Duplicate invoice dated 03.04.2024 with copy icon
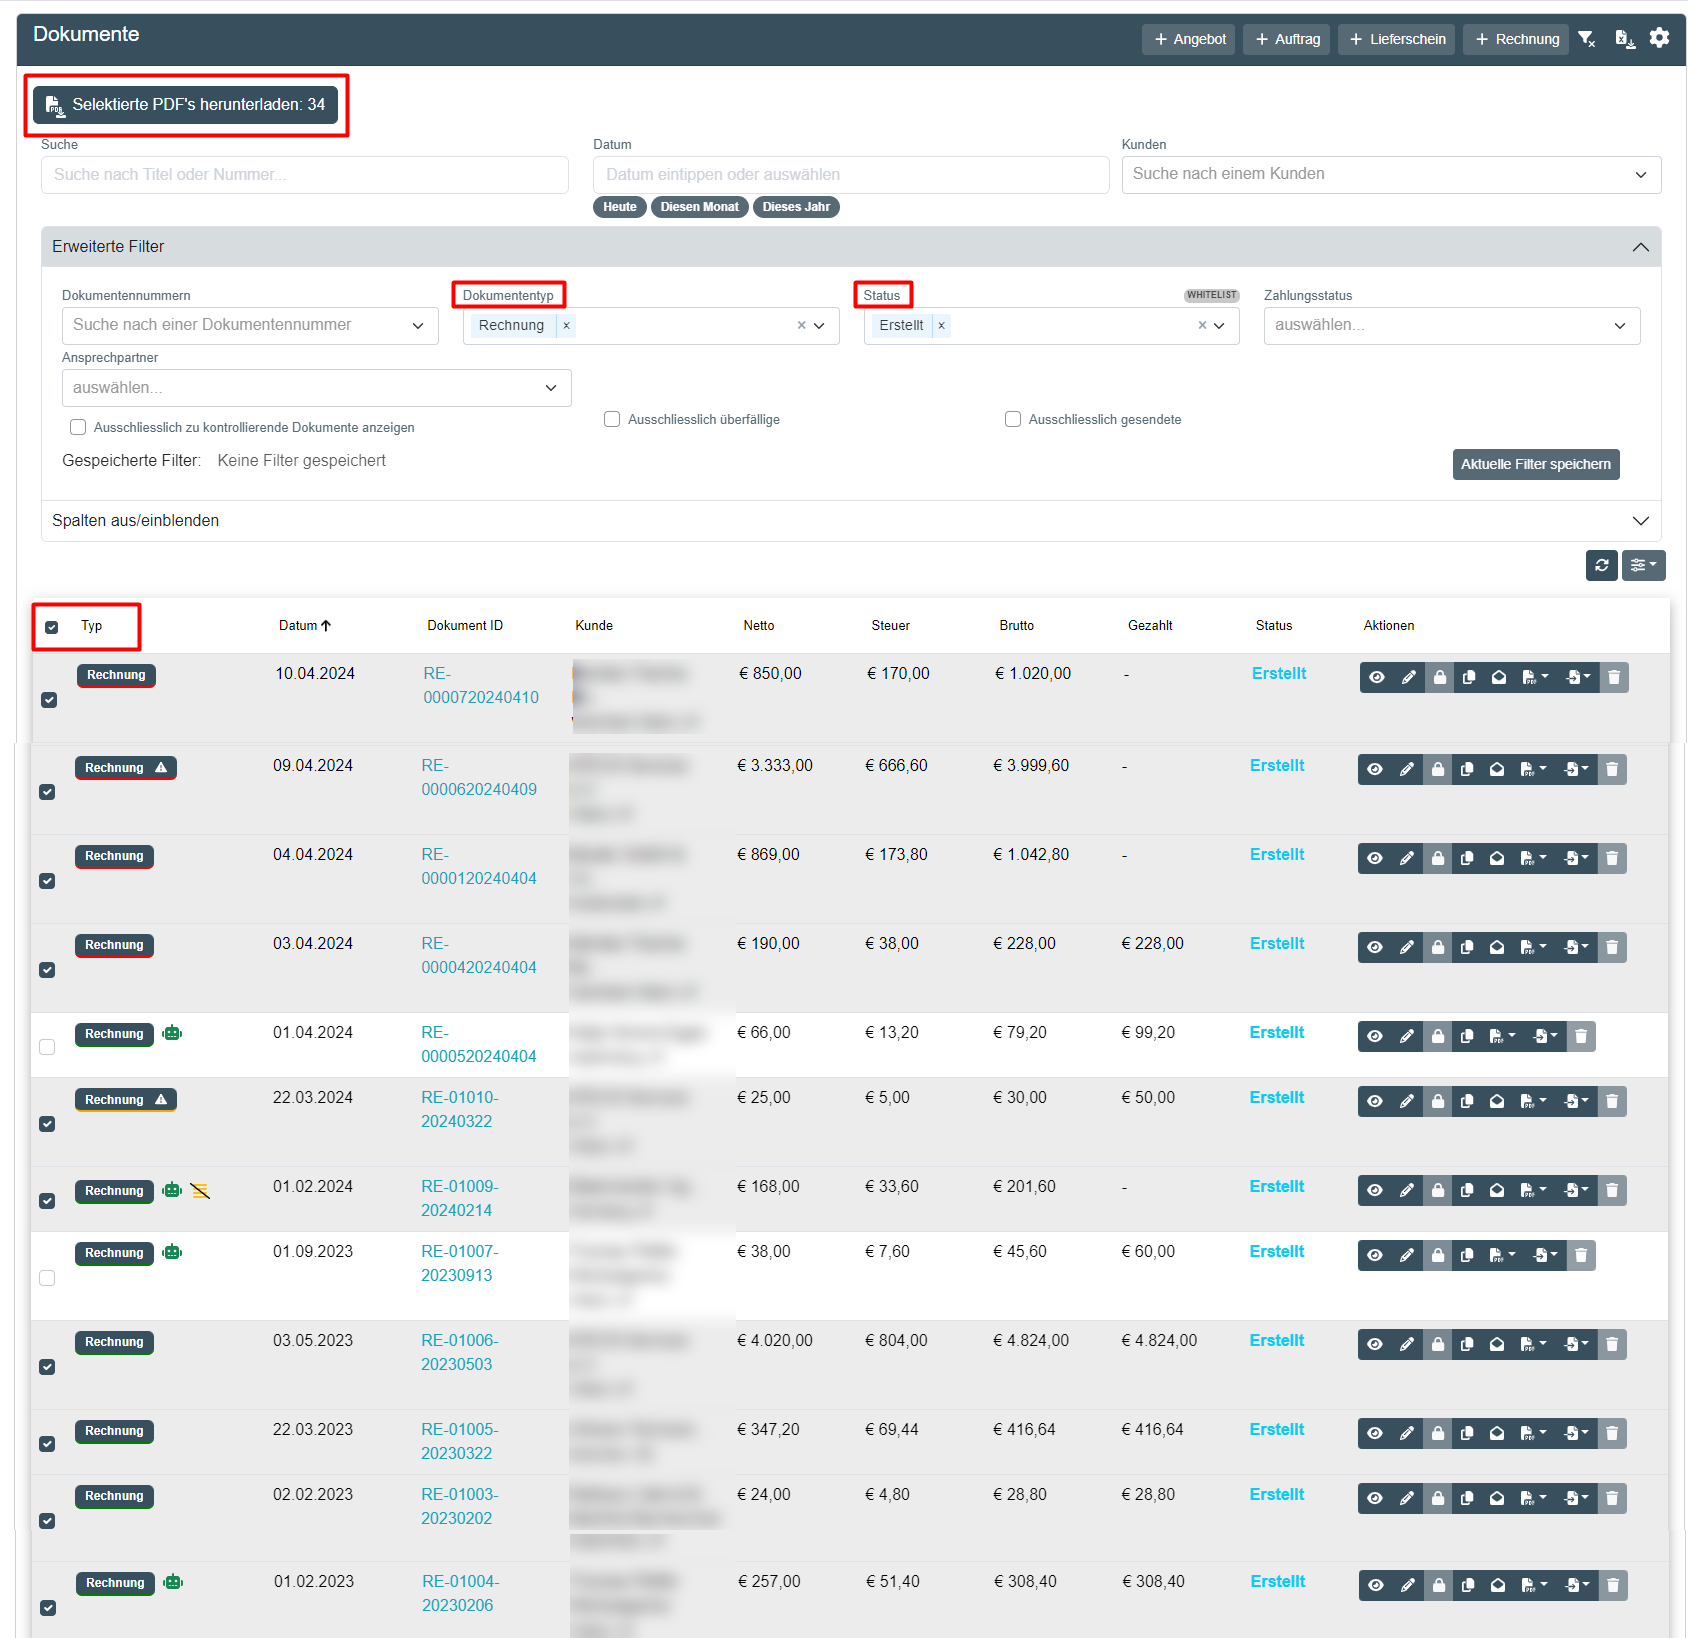 [x=1467, y=948]
